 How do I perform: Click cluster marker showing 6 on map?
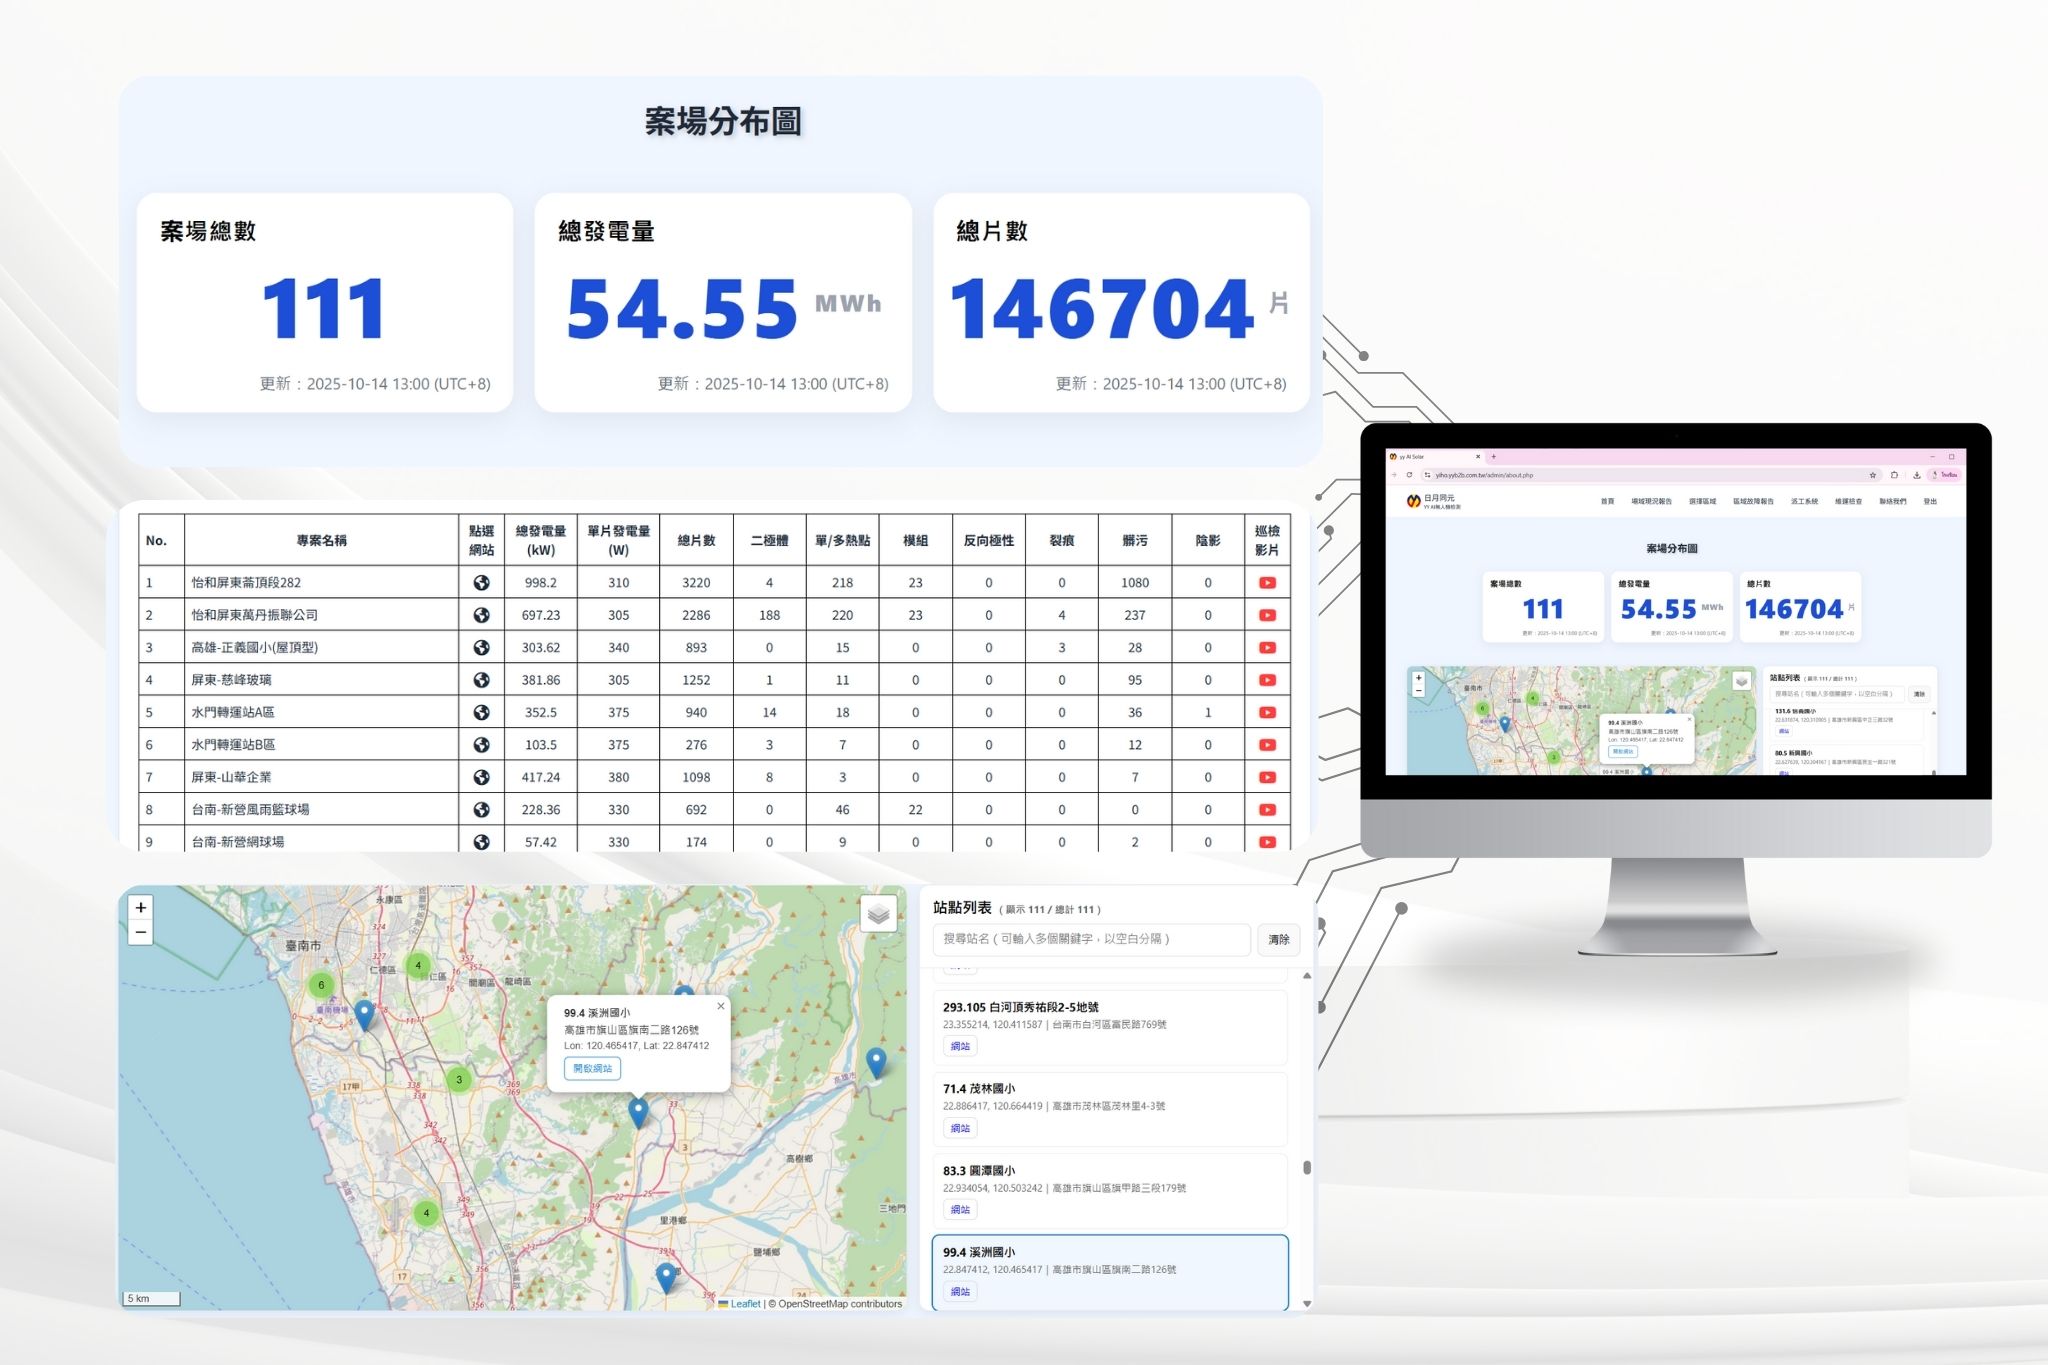point(321,985)
